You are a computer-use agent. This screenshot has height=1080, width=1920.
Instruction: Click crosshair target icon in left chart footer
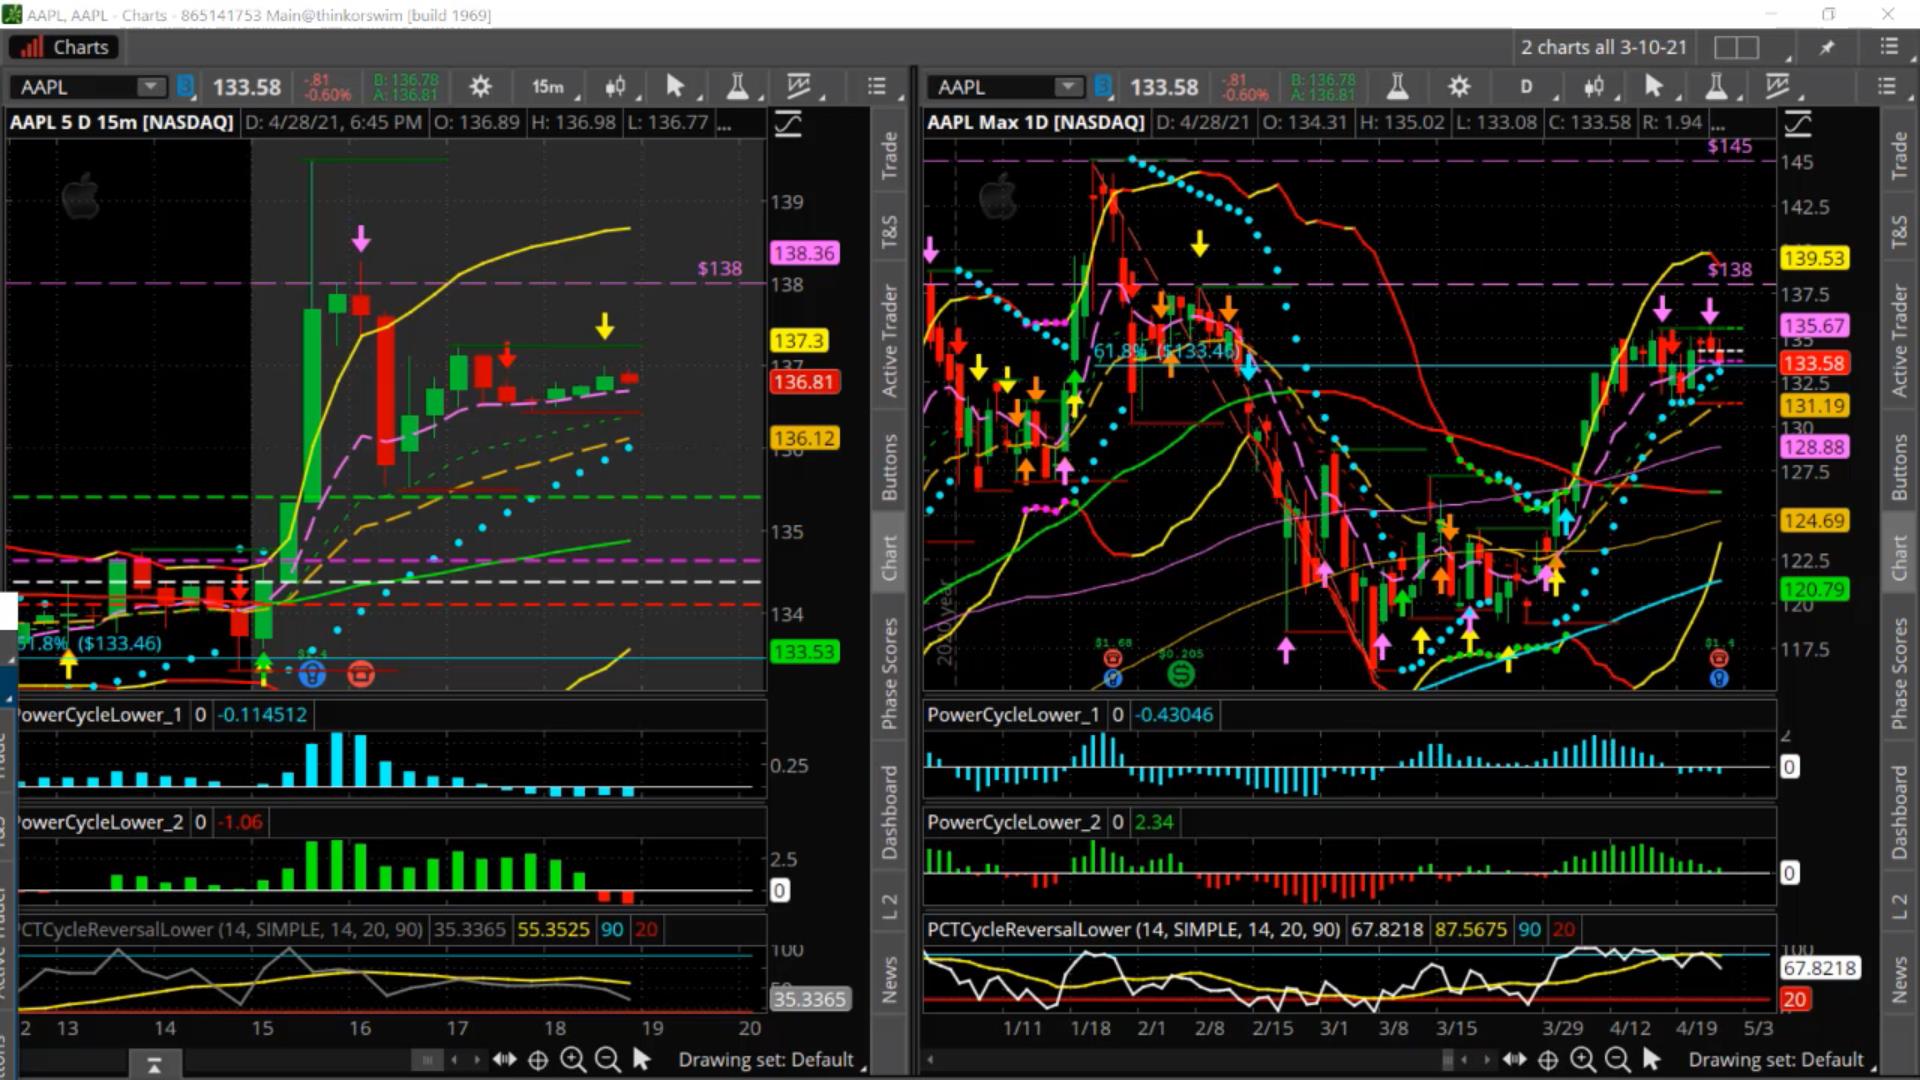pos(538,1059)
